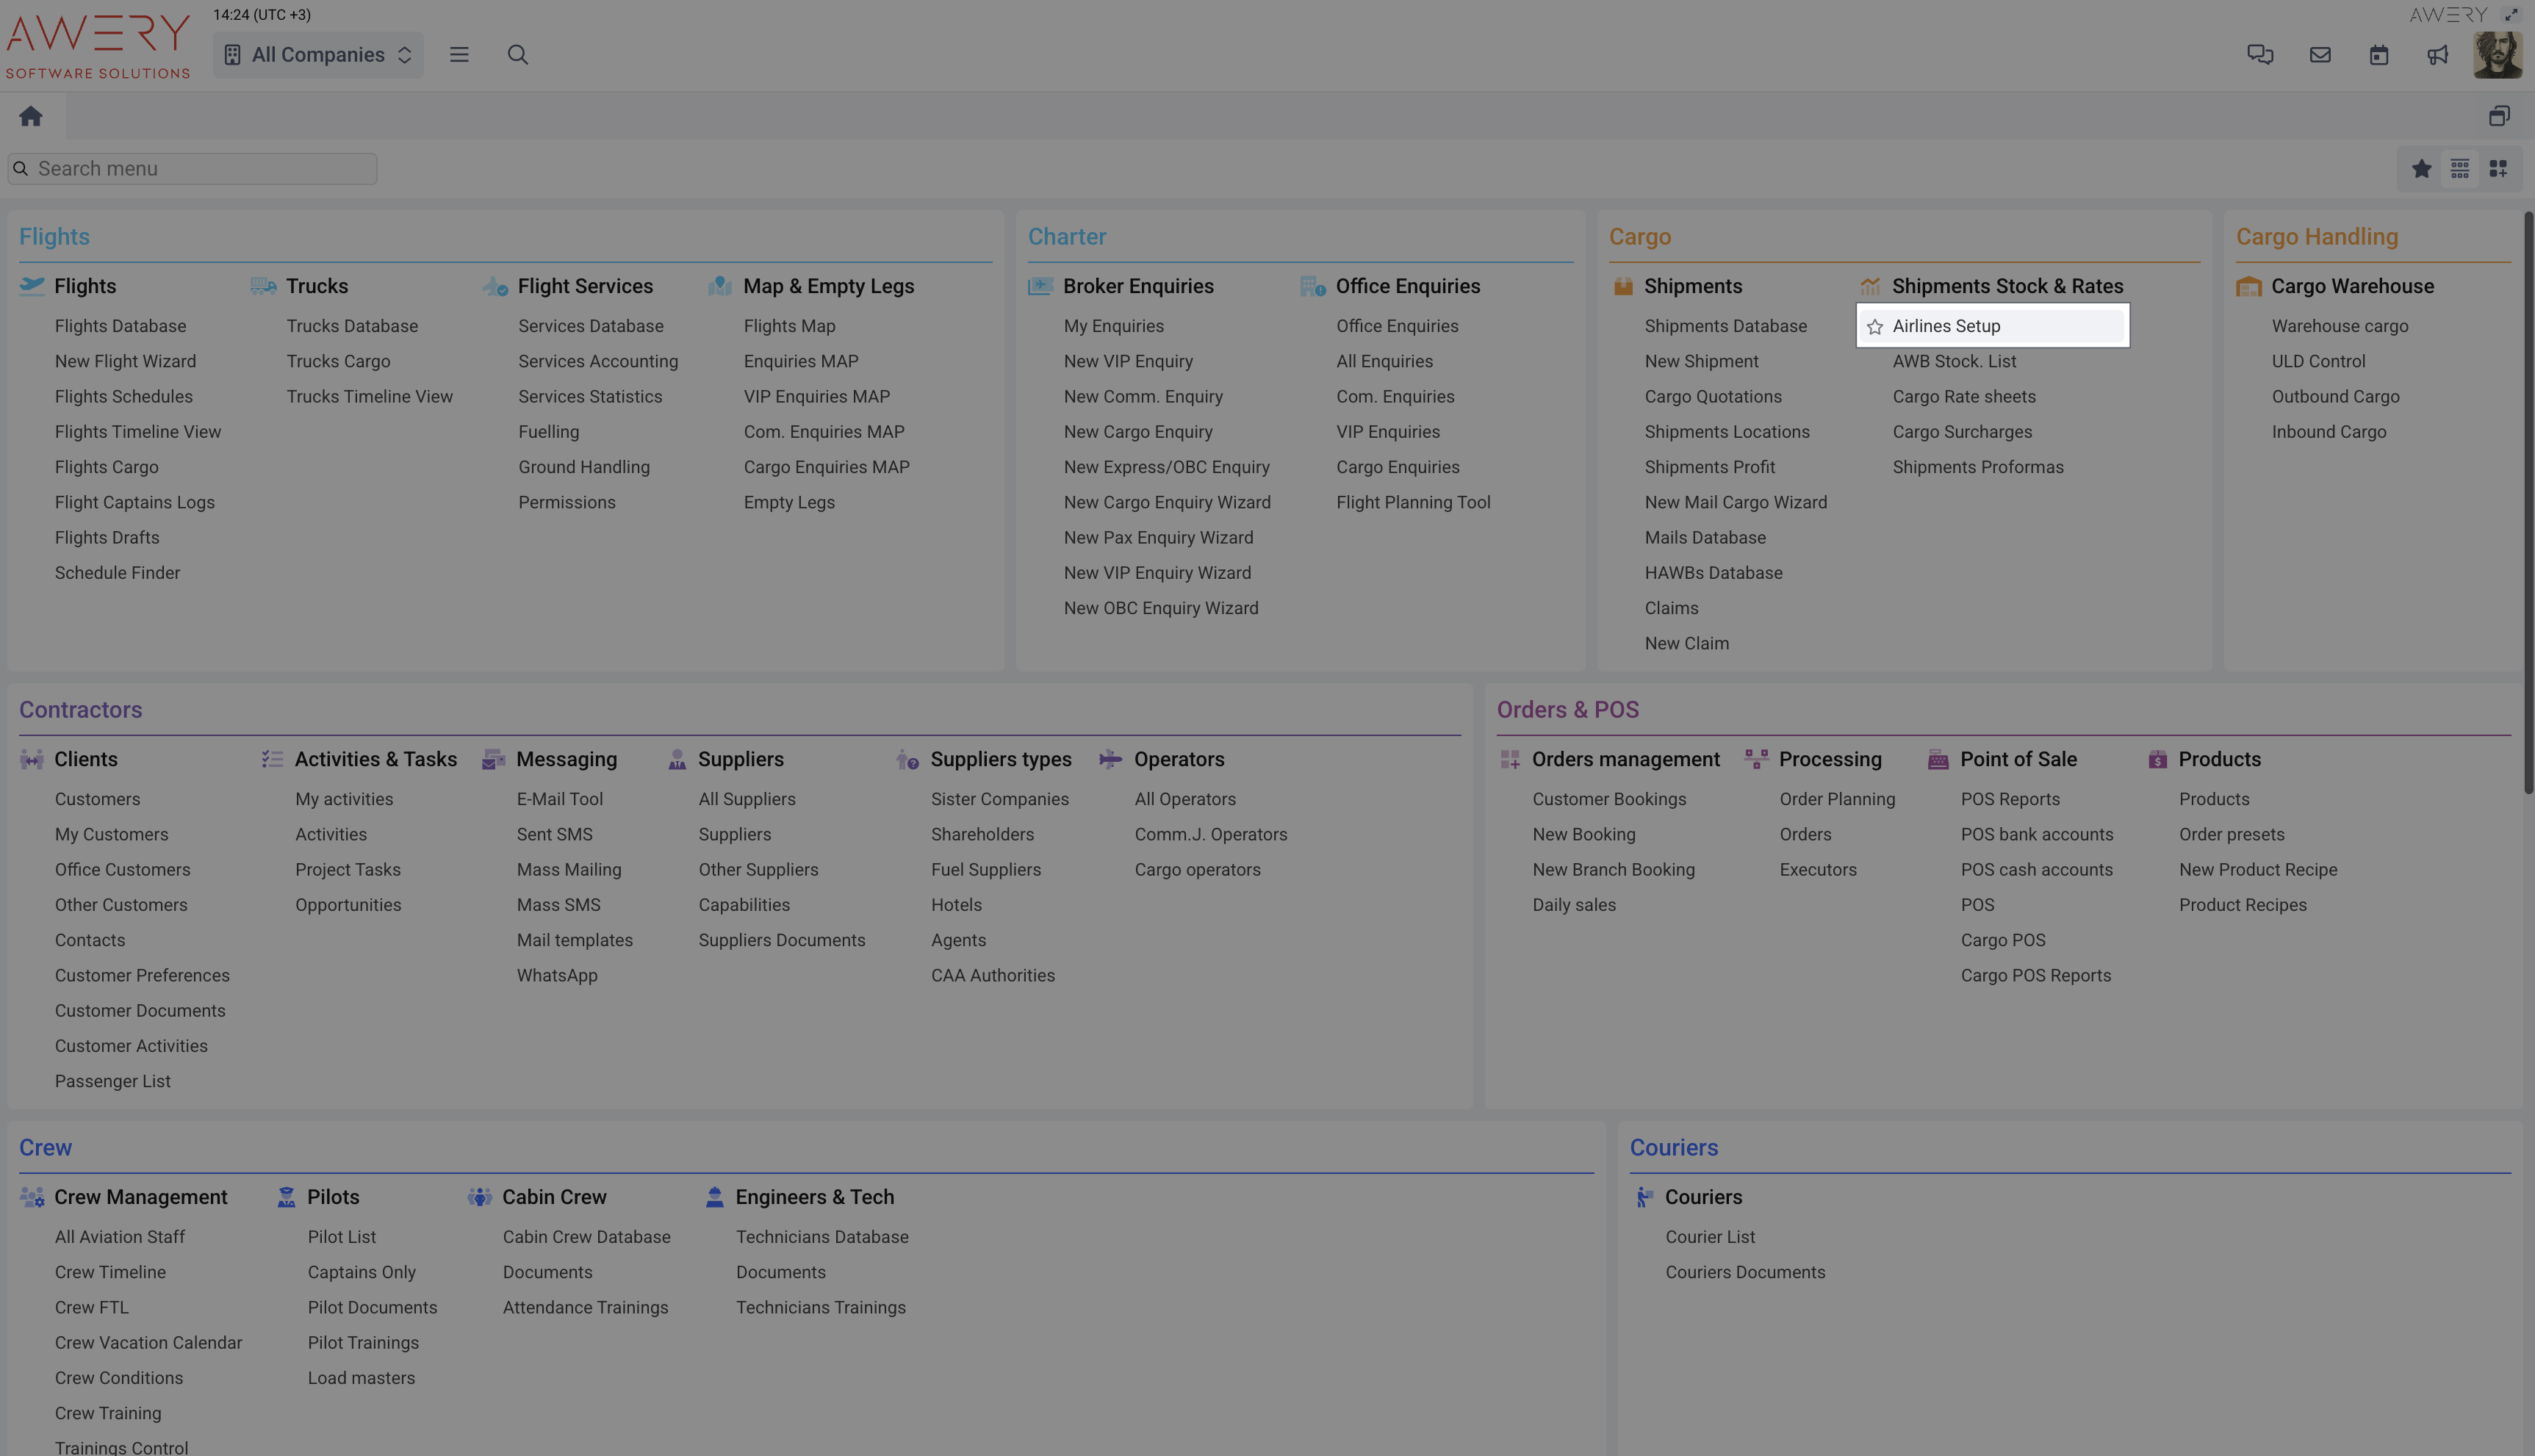Switch to compact list menu view
Image resolution: width=2535 pixels, height=1456 pixels.
(2460, 169)
